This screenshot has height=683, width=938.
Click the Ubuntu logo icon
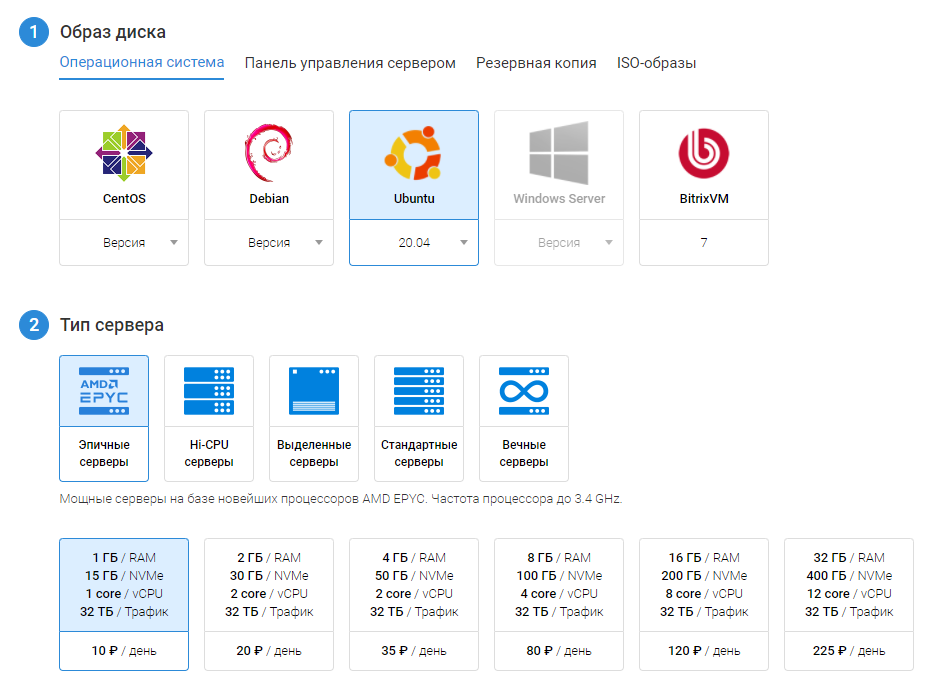(x=414, y=152)
